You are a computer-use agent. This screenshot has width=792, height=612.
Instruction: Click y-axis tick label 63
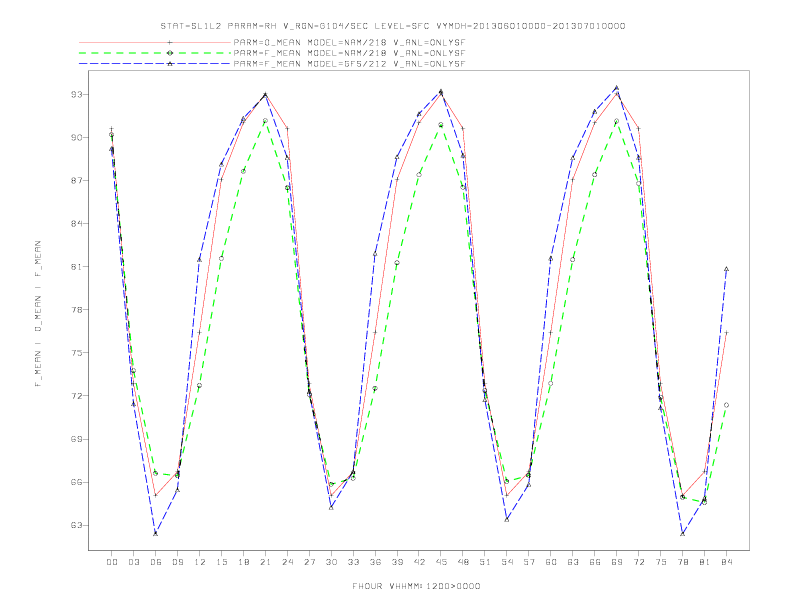pos(77,525)
